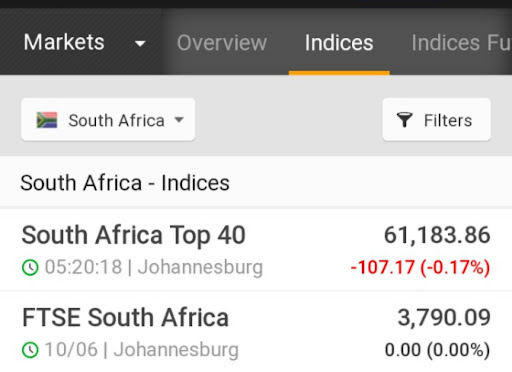The width and height of the screenshot is (512, 372).
Task: Switch to the Overview tab
Action: (222, 43)
